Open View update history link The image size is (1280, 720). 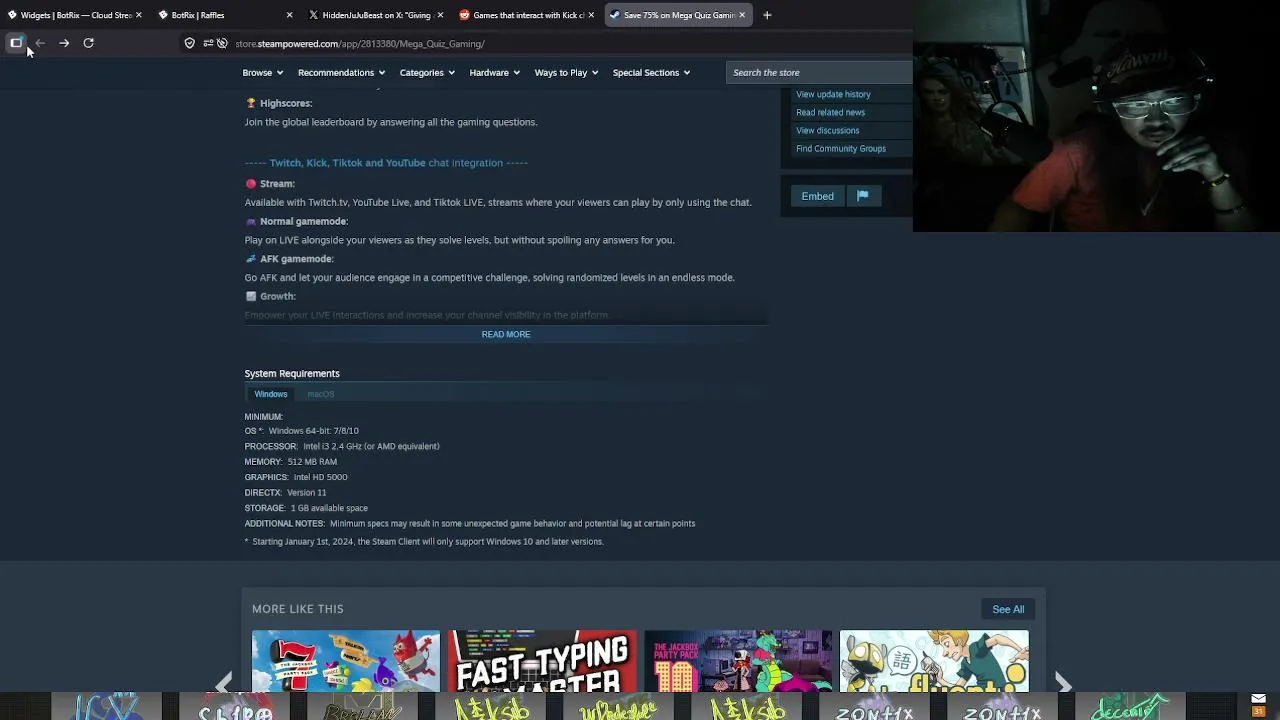click(x=833, y=94)
